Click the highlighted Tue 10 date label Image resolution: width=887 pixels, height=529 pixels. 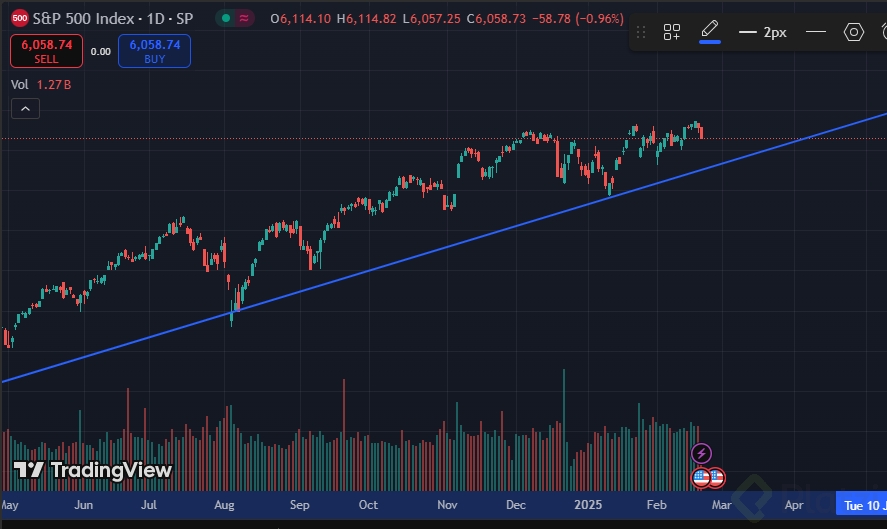862,505
